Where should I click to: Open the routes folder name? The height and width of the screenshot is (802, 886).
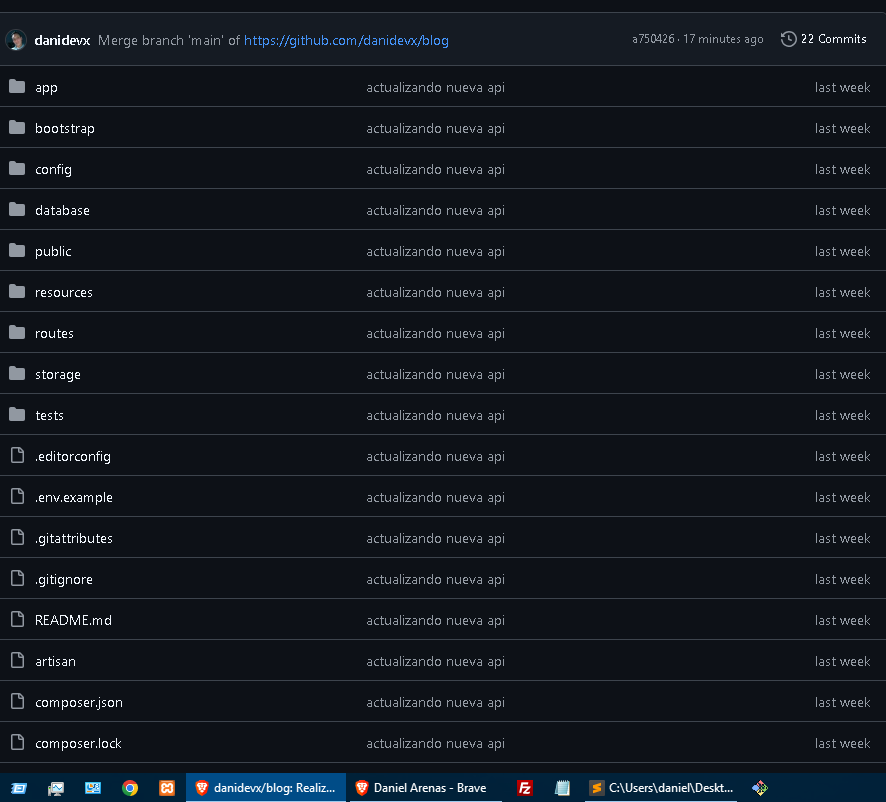[x=54, y=333]
